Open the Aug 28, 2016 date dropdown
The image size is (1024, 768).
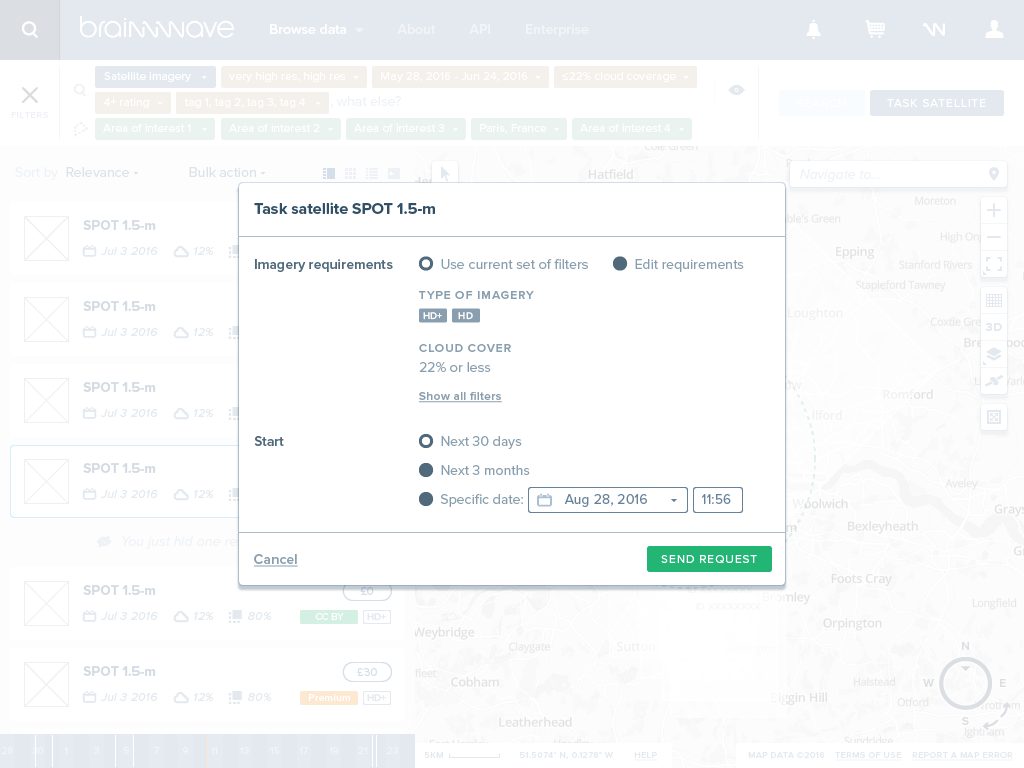(607, 500)
